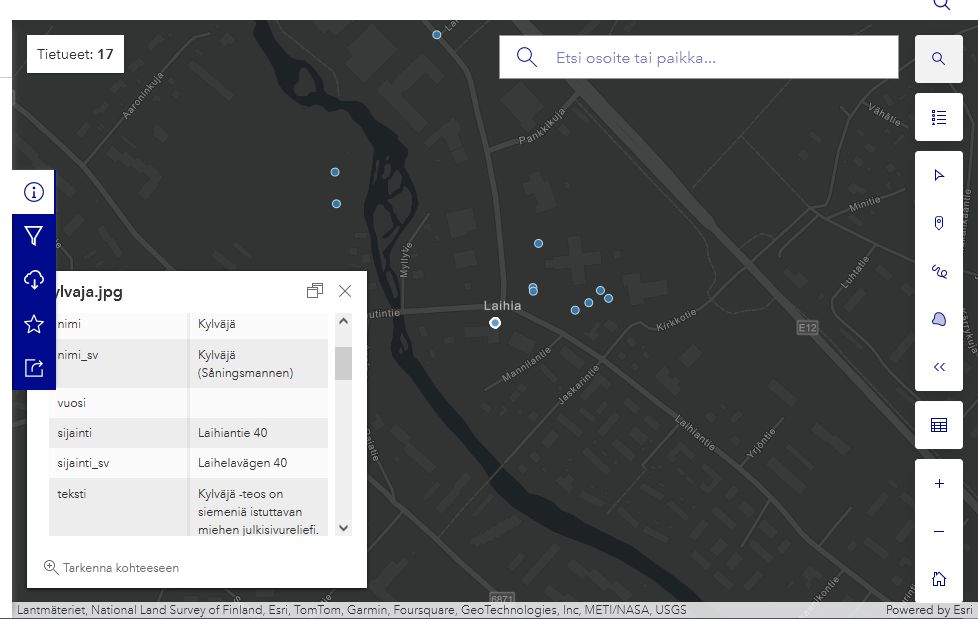Click the cloud download icon
The width and height of the screenshot is (978, 619).
coord(33,280)
